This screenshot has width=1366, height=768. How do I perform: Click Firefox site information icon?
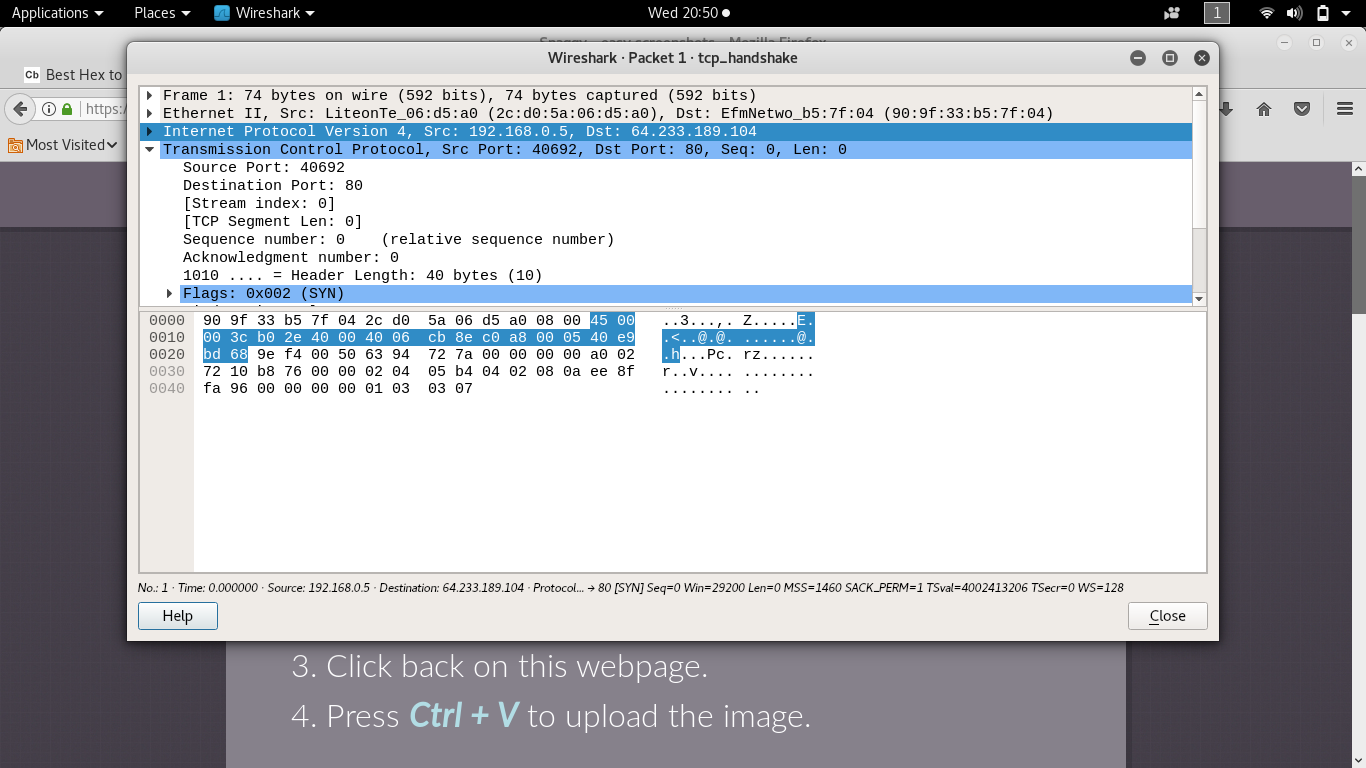[x=48, y=109]
